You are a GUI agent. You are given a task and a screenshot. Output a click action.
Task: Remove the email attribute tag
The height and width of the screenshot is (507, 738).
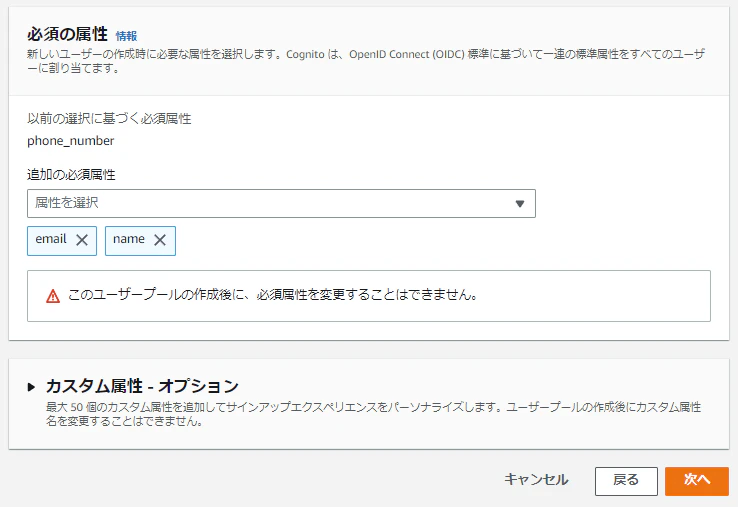[x=82, y=240]
